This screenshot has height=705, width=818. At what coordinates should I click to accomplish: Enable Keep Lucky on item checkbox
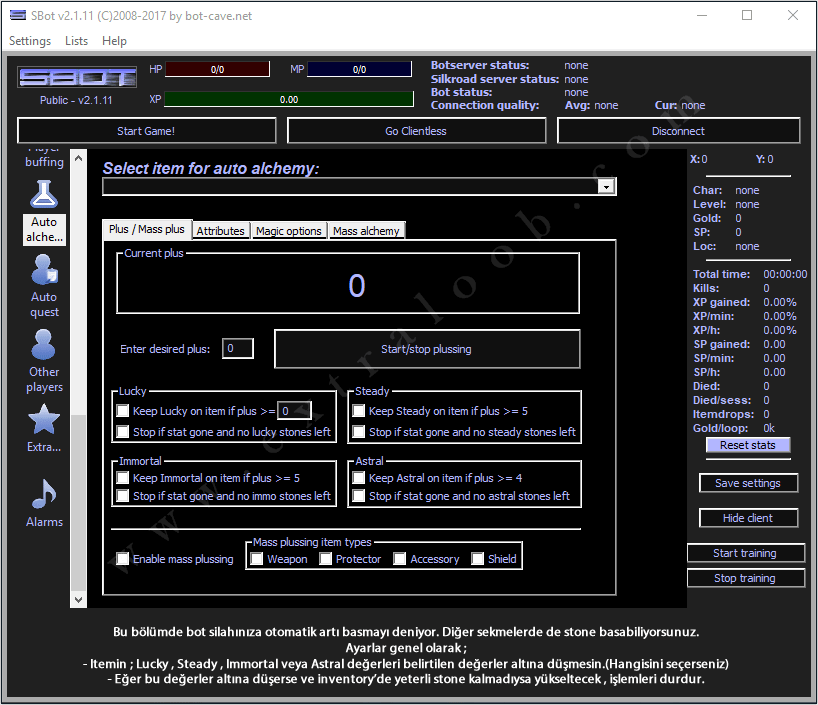[x=123, y=411]
